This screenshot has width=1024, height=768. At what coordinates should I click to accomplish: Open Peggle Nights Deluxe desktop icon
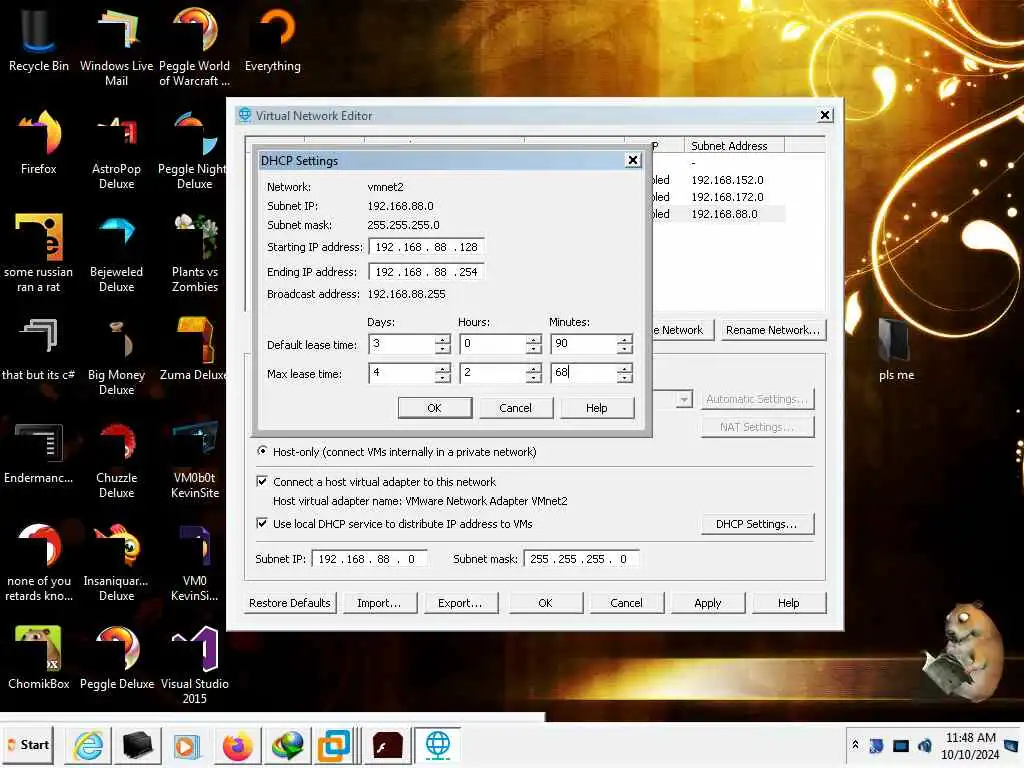[193, 149]
